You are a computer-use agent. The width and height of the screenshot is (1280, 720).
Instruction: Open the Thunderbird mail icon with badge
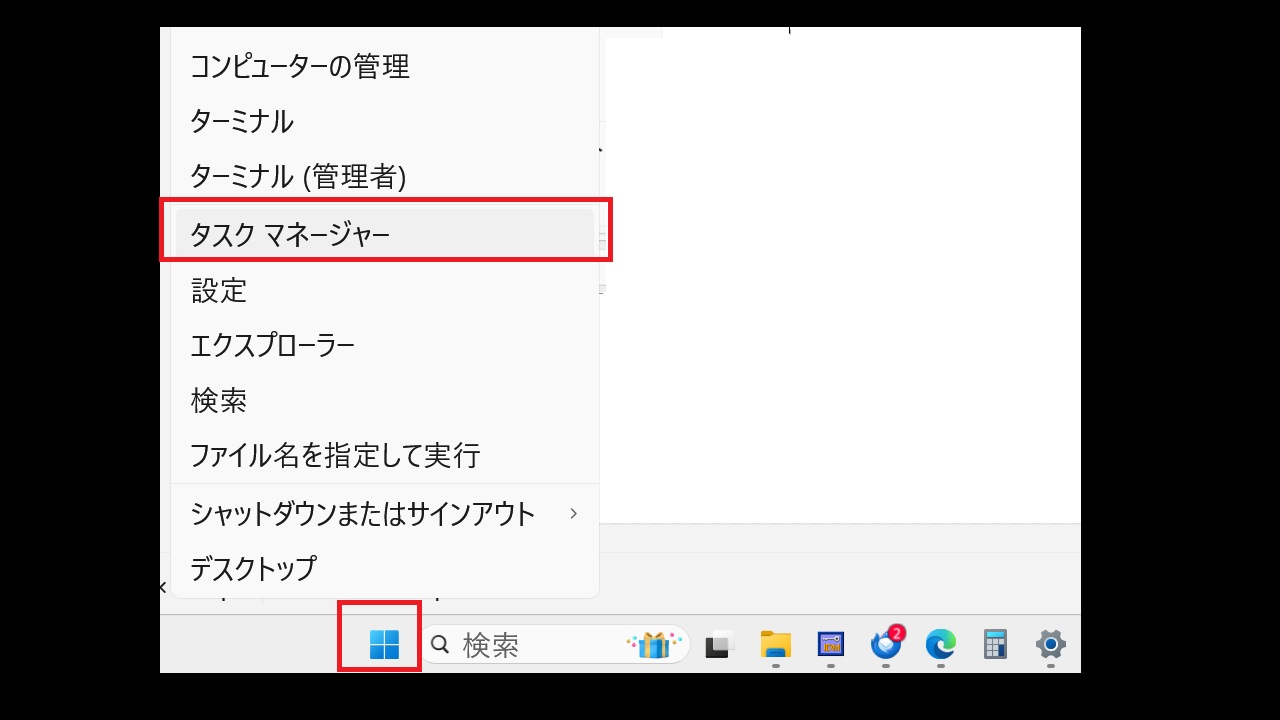(x=886, y=643)
